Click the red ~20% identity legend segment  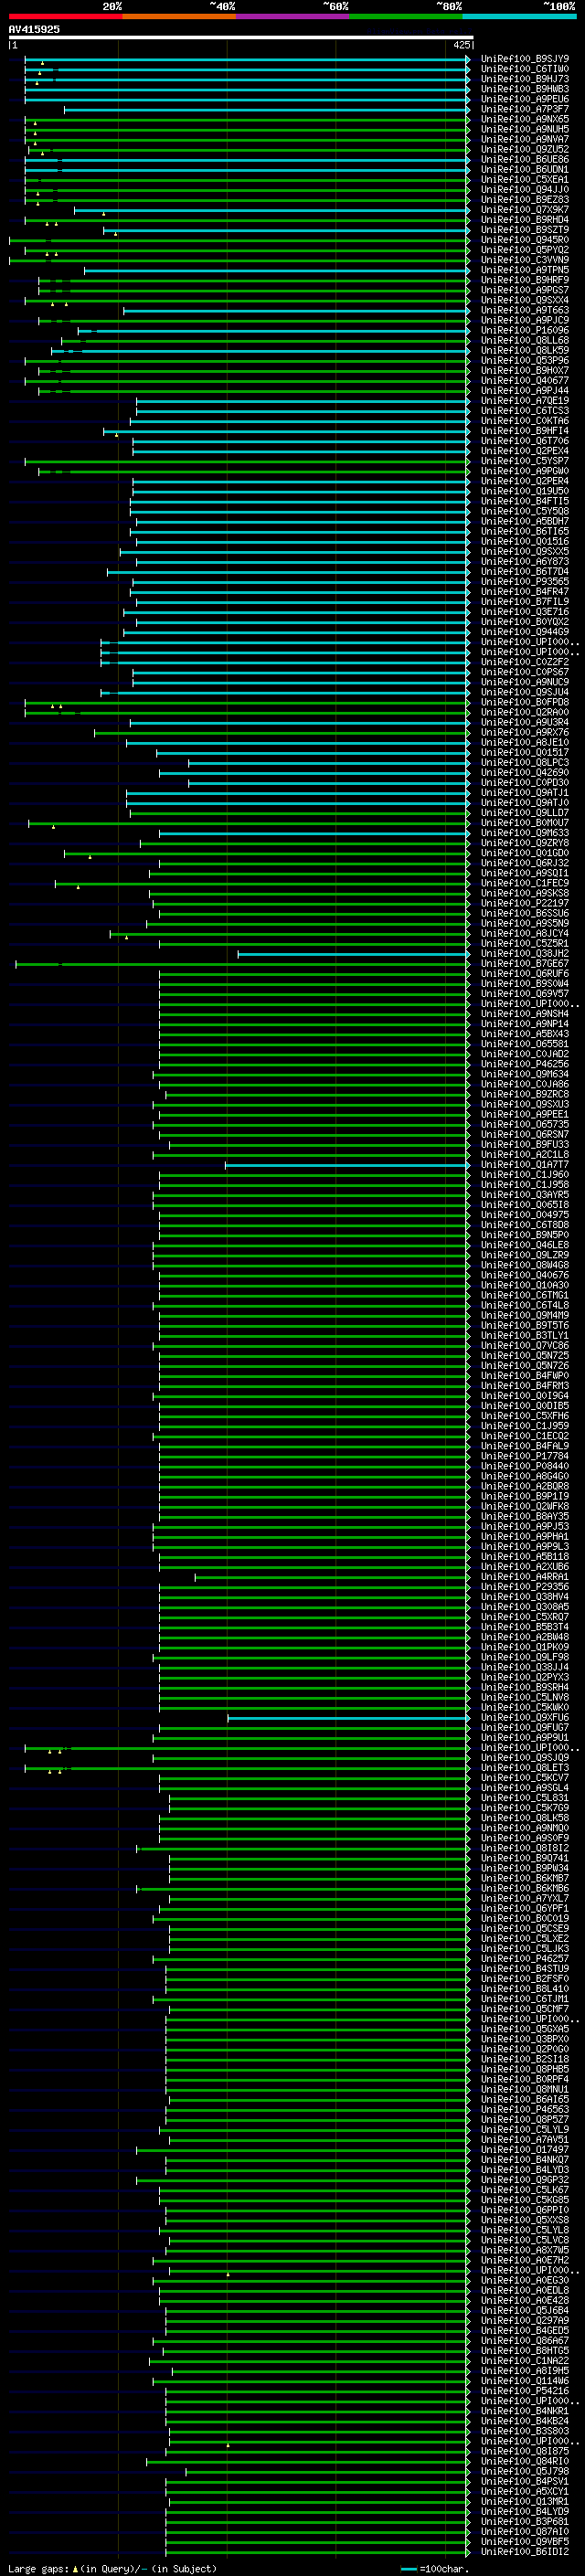(x=65, y=16)
